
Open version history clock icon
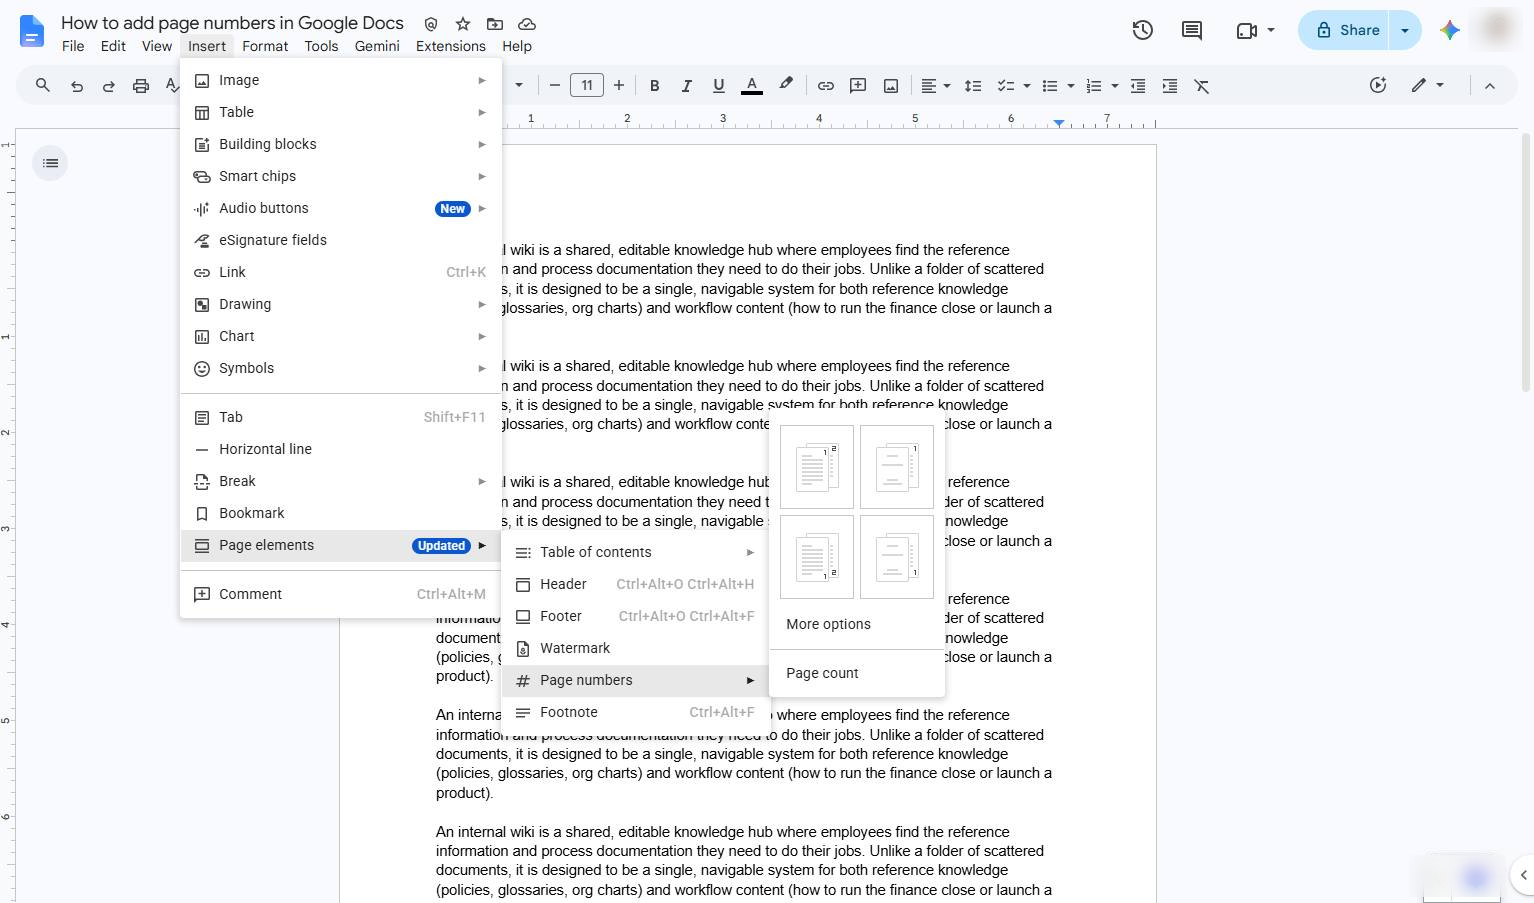pyautogui.click(x=1143, y=30)
